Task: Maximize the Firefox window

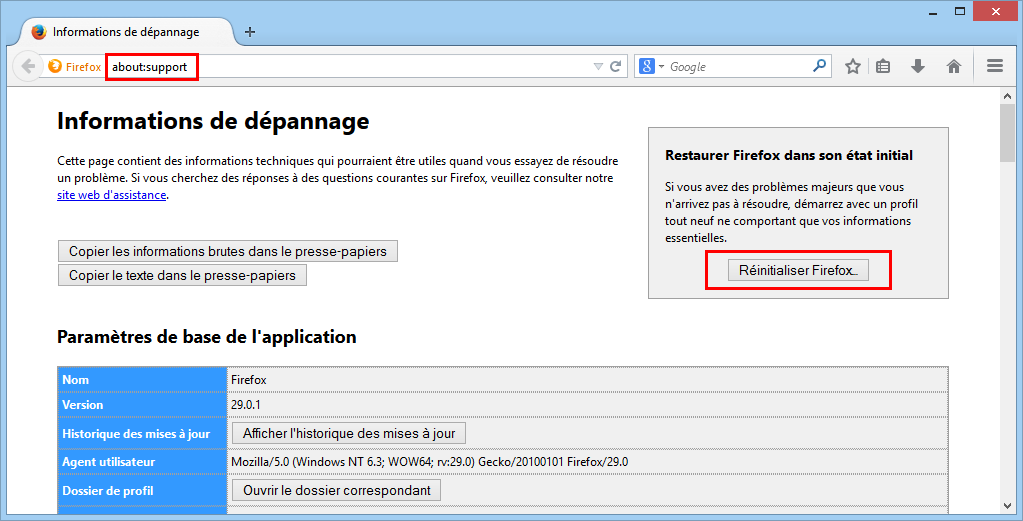Action: [960, 10]
